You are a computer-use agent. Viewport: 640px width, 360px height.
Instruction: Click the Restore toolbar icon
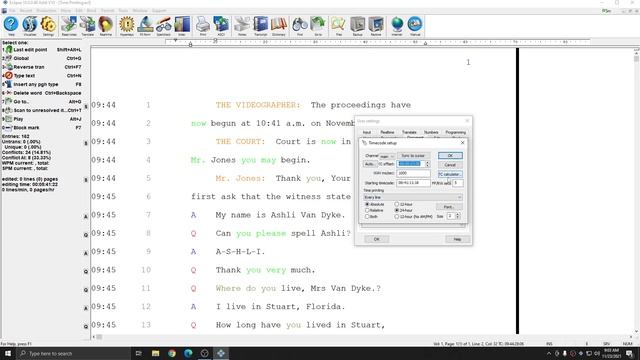376,25
